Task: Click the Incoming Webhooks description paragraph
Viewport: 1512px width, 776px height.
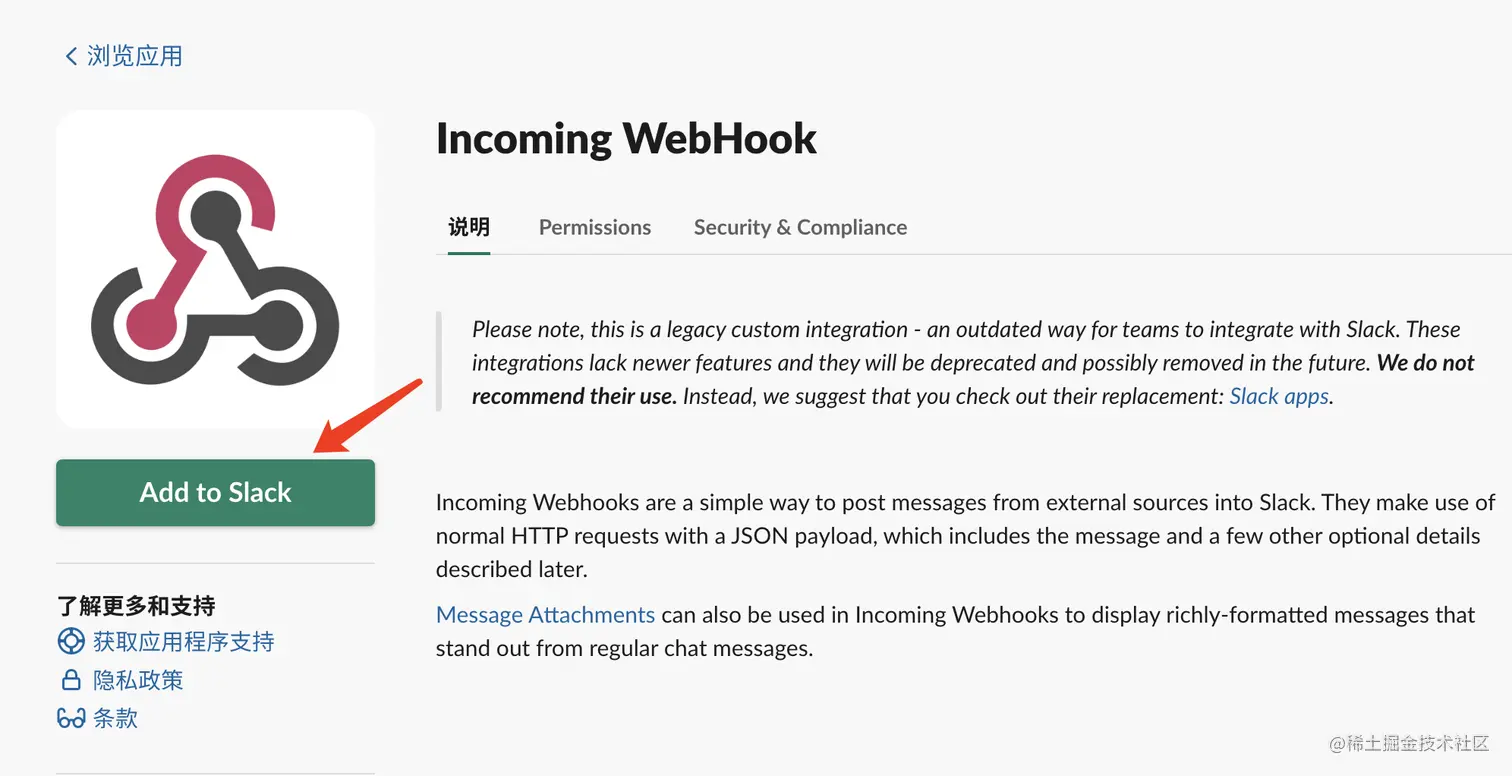Action: (960, 535)
